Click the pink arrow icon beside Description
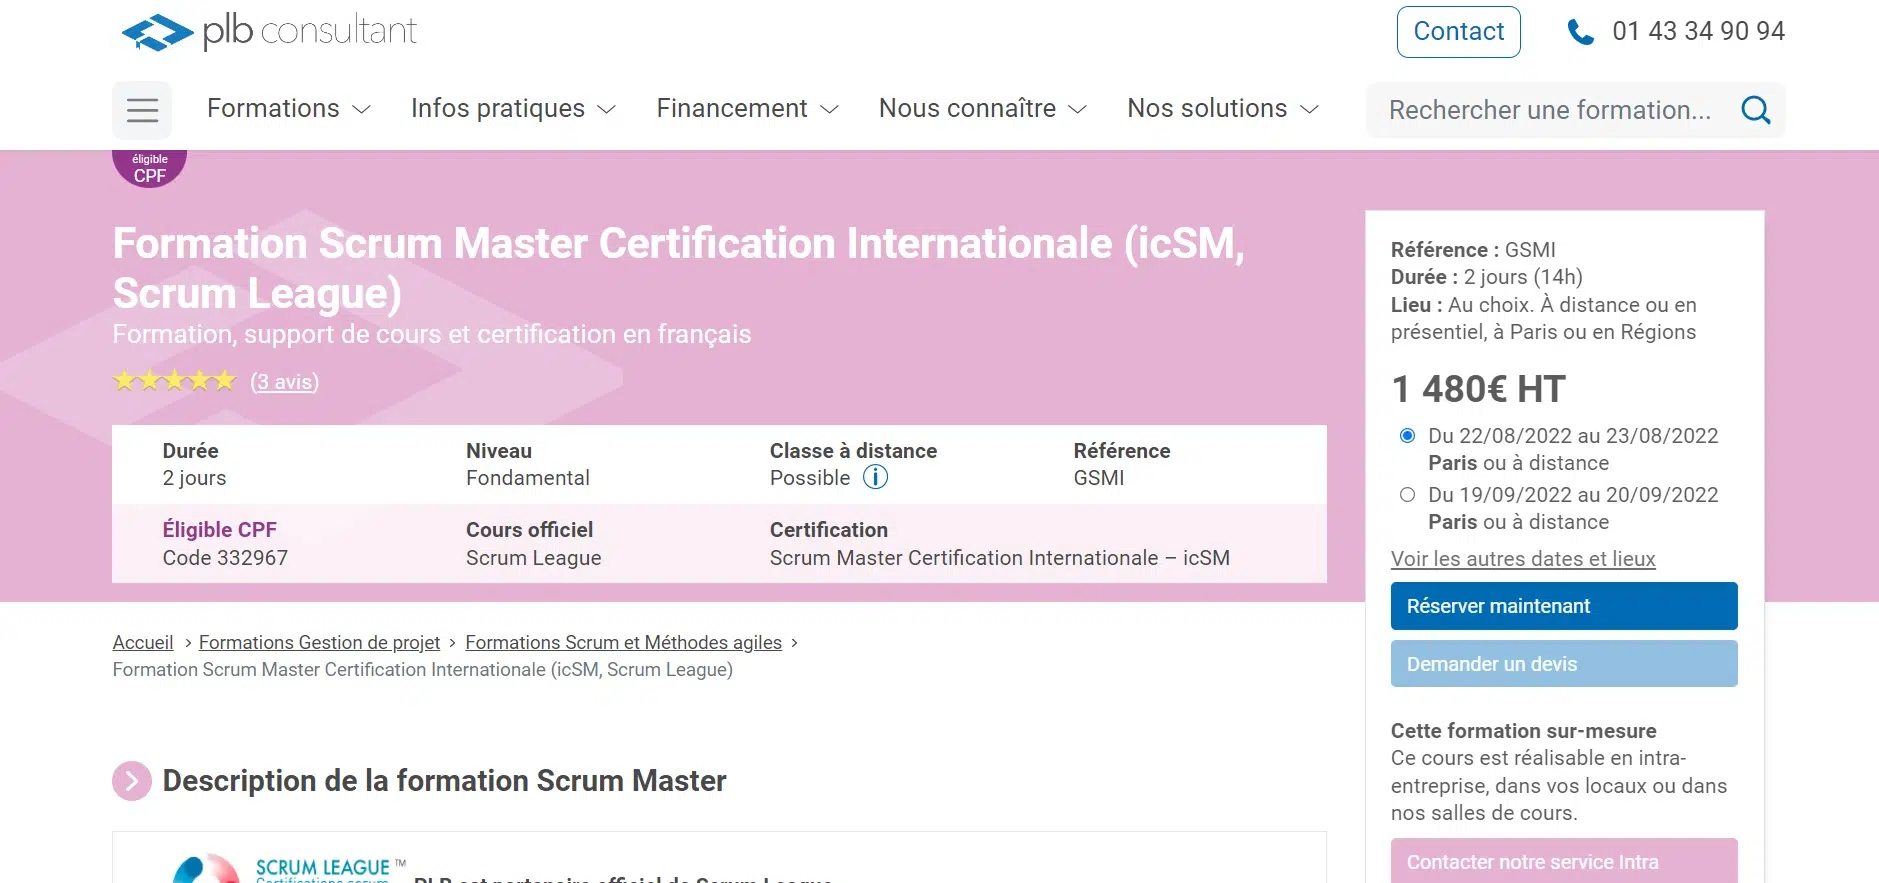 click(132, 781)
